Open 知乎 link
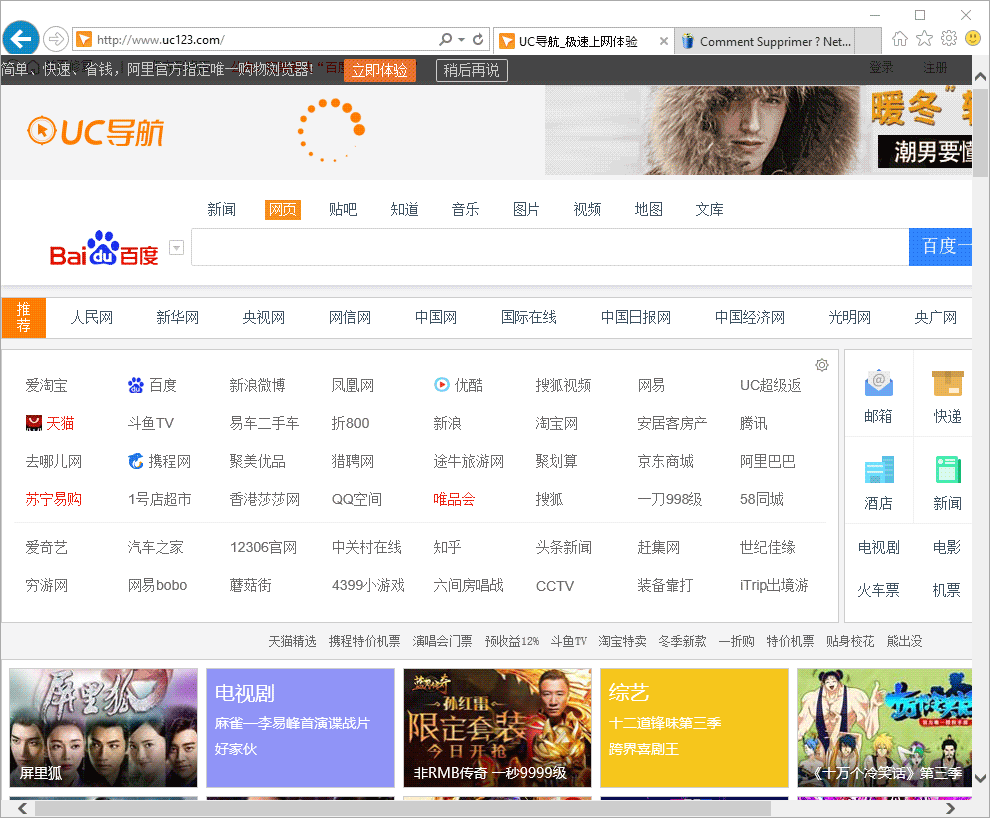The width and height of the screenshot is (990, 818). coord(447,547)
